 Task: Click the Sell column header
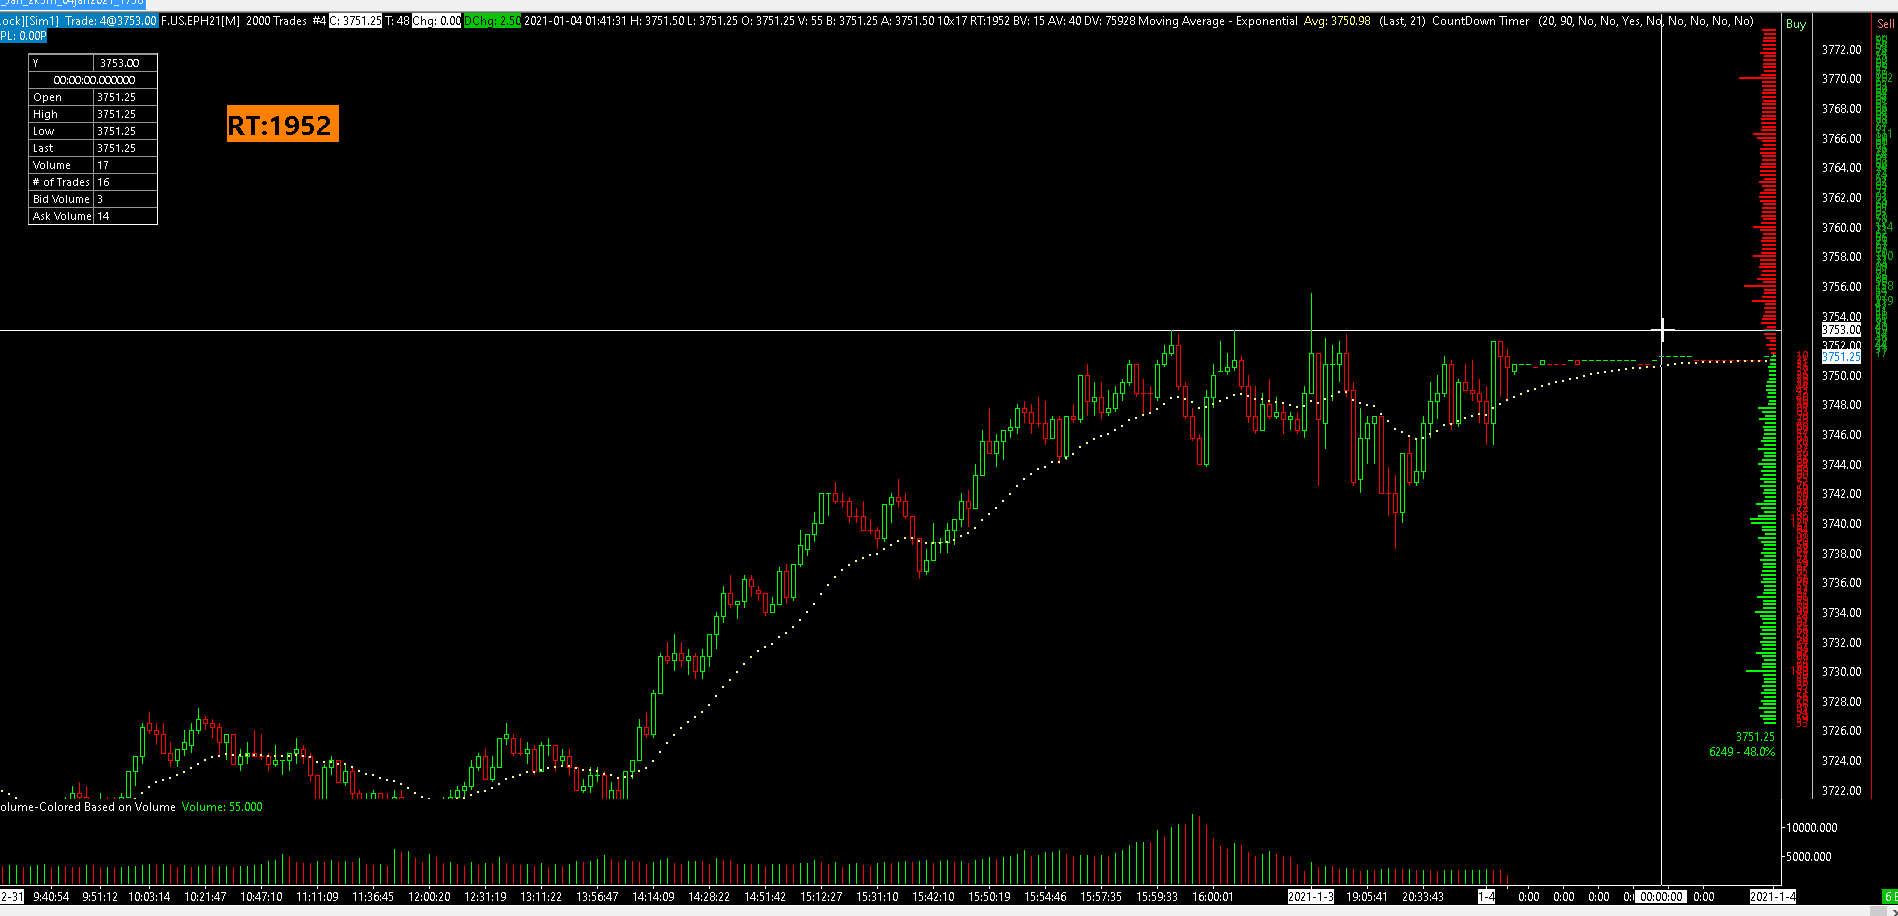1885,24
